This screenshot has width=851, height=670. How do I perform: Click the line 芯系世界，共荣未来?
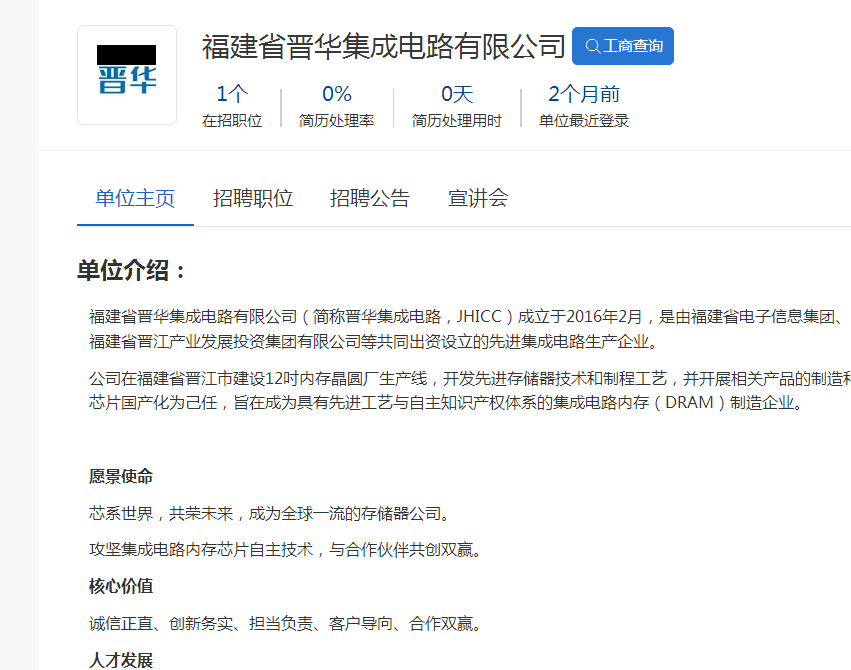tap(270, 513)
